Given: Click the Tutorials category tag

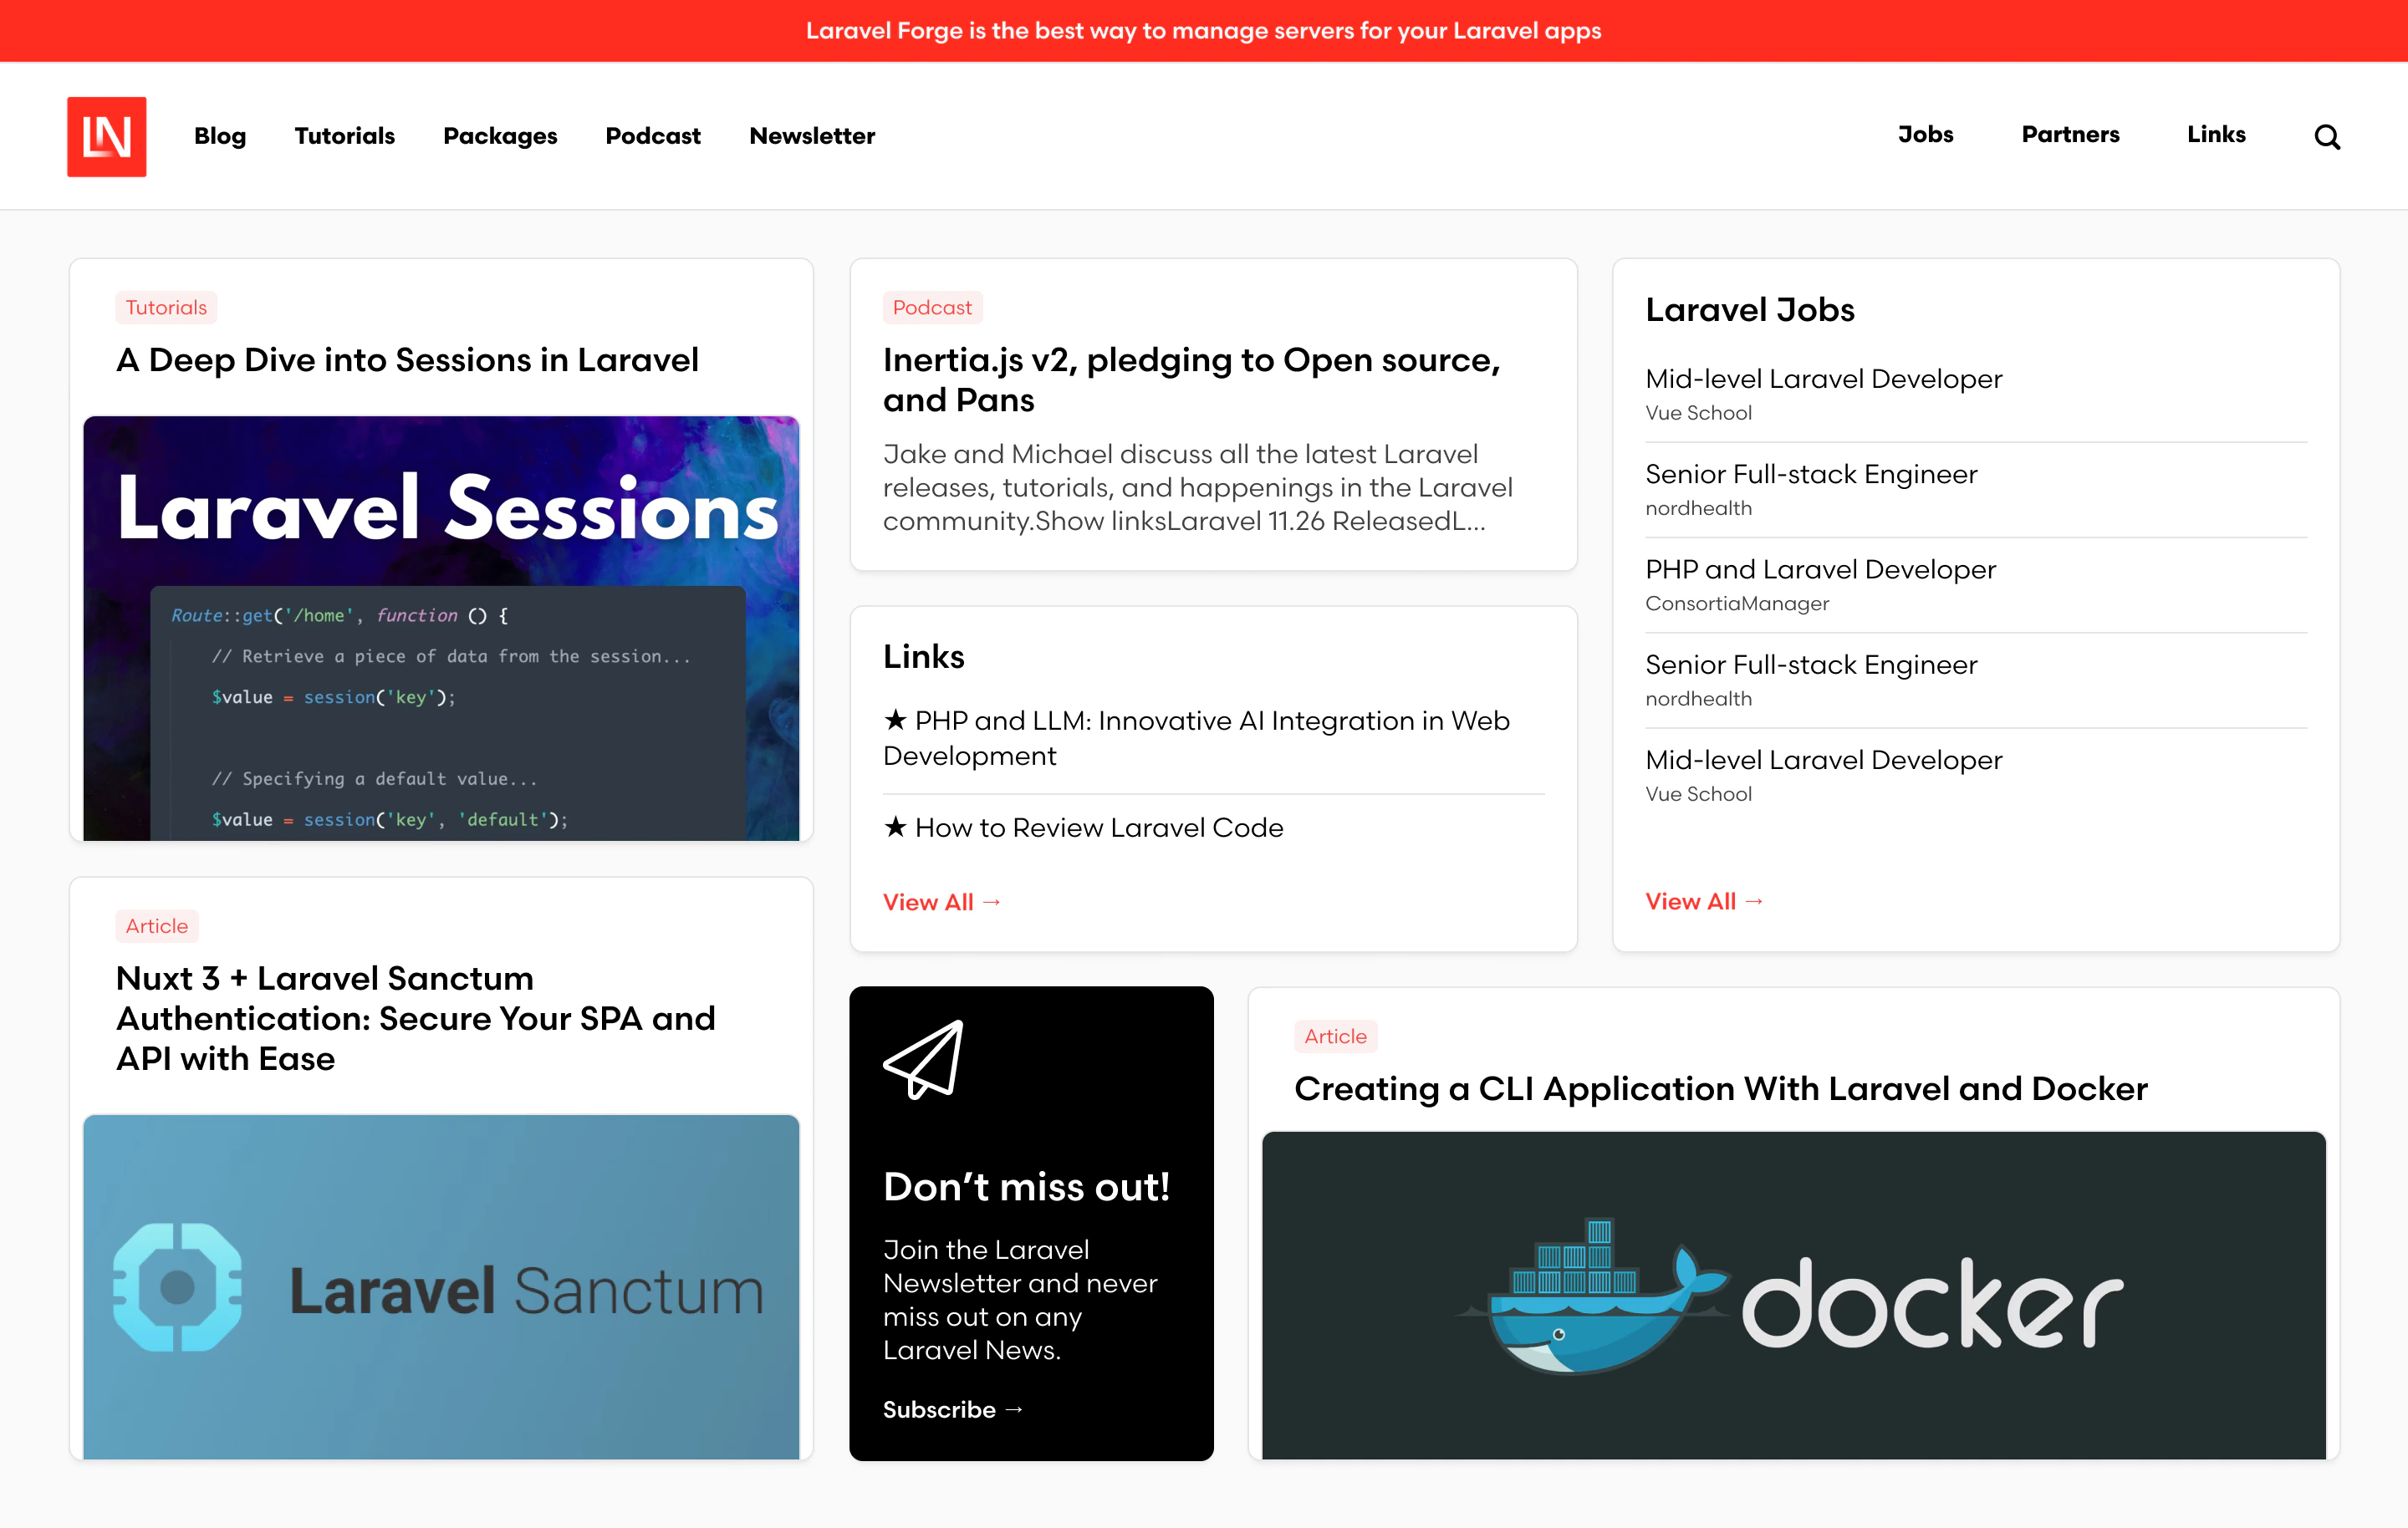Looking at the screenshot, I should pyautogui.click(x=166, y=307).
